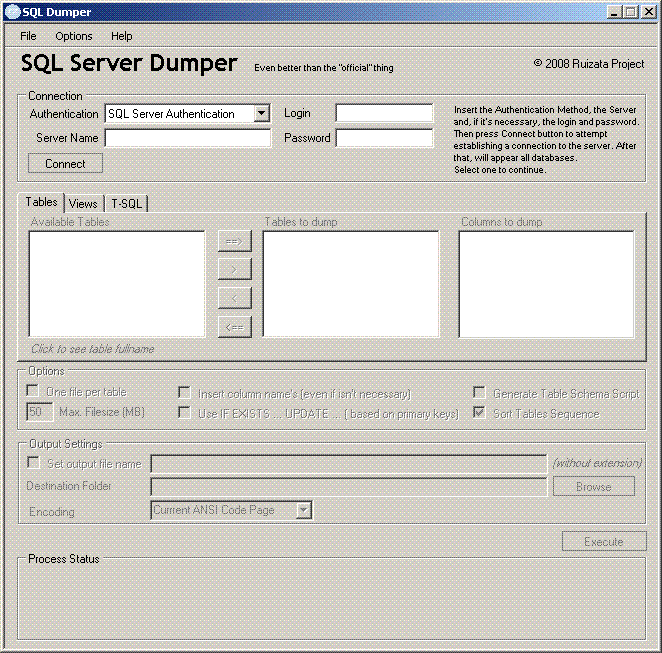Switch to the T-SQL tab

[x=126, y=204]
